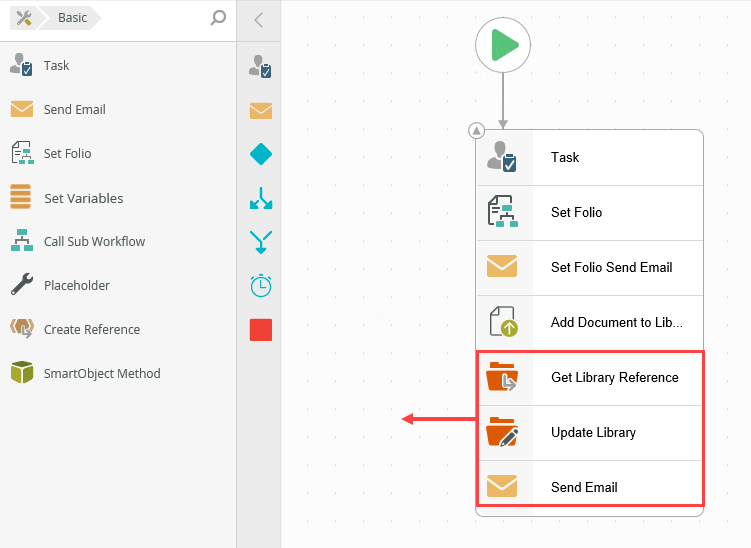This screenshot has height=548, width=751.
Task: Pick the Set Variables stacked bars icon
Action: point(21,197)
